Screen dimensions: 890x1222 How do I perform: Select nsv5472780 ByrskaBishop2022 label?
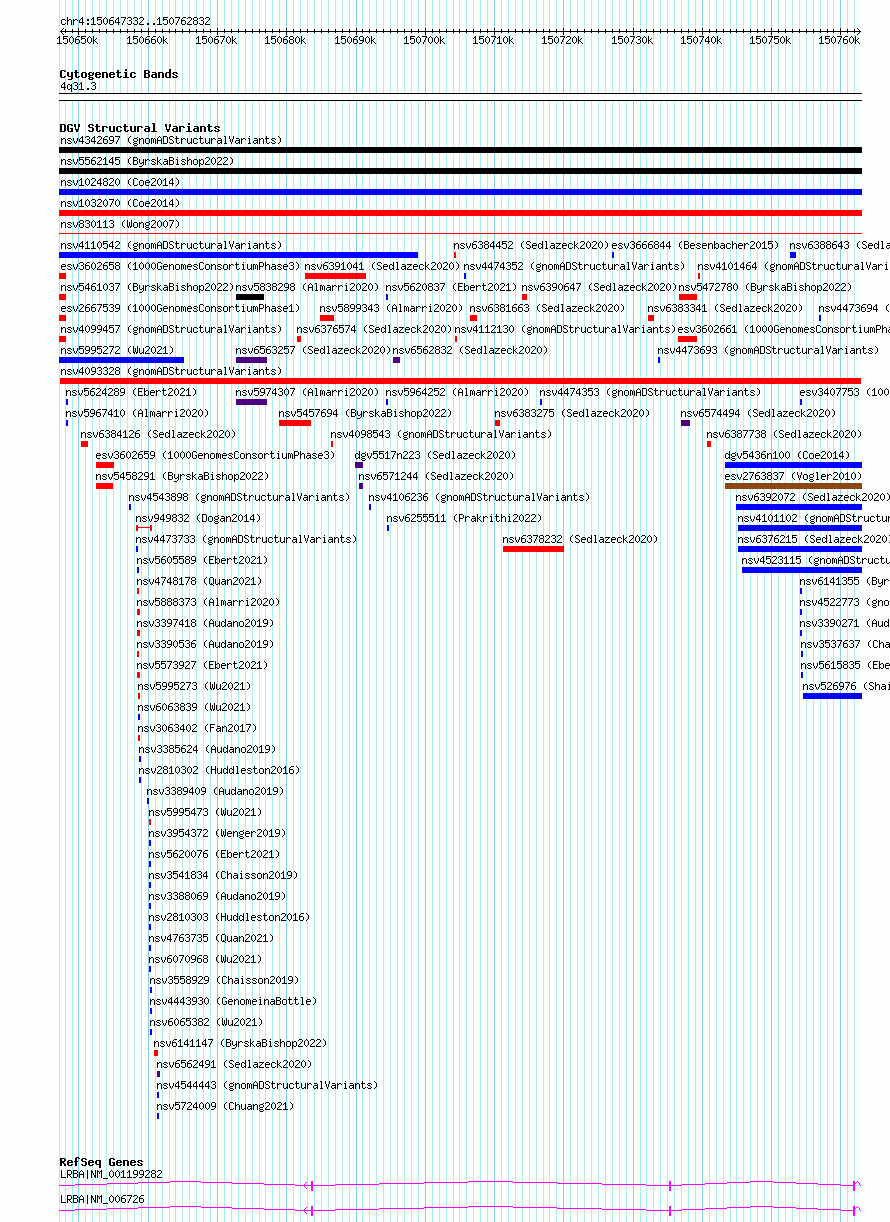tap(765, 287)
